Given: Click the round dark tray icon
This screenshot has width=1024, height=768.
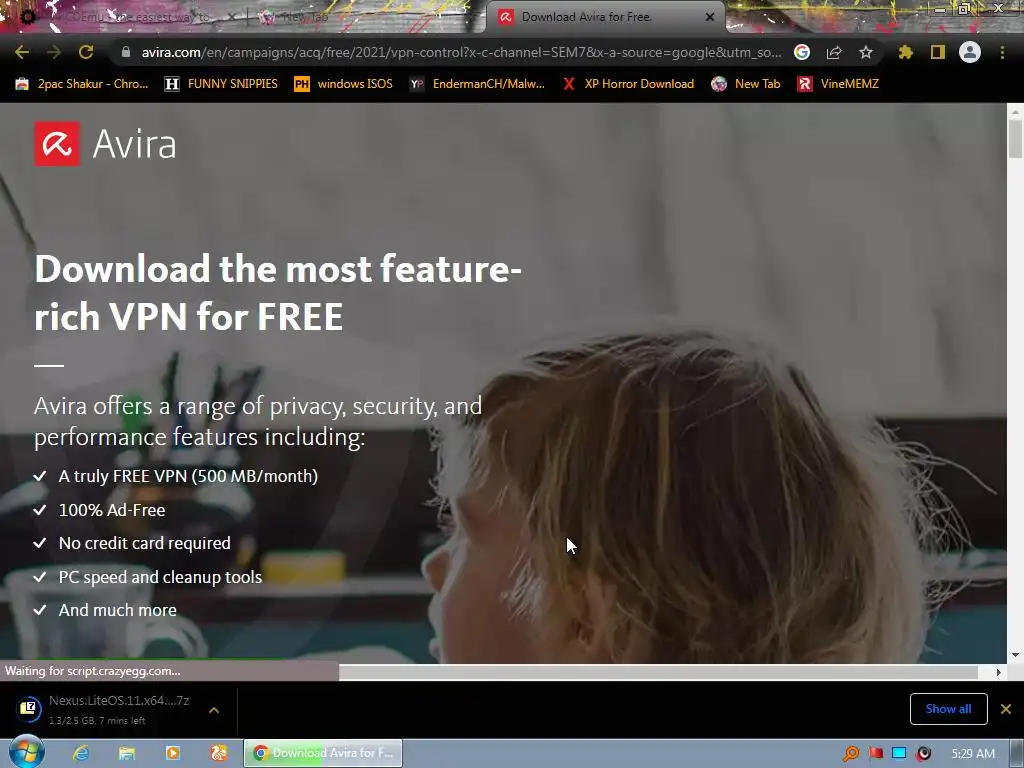Looking at the screenshot, I should [x=923, y=754].
